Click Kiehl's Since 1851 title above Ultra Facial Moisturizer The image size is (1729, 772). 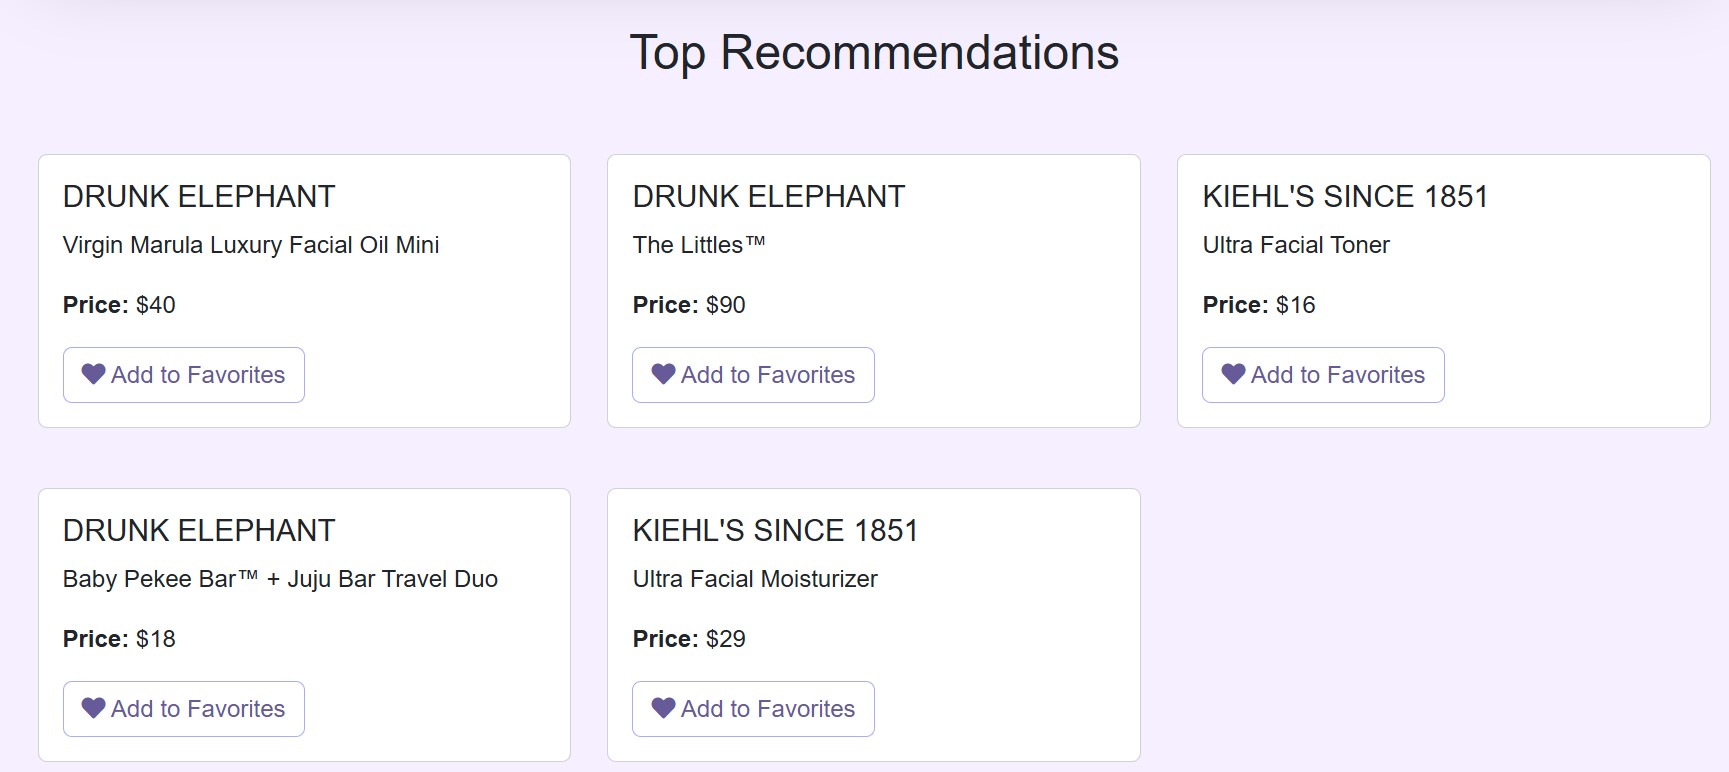pyautogui.click(x=776, y=530)
